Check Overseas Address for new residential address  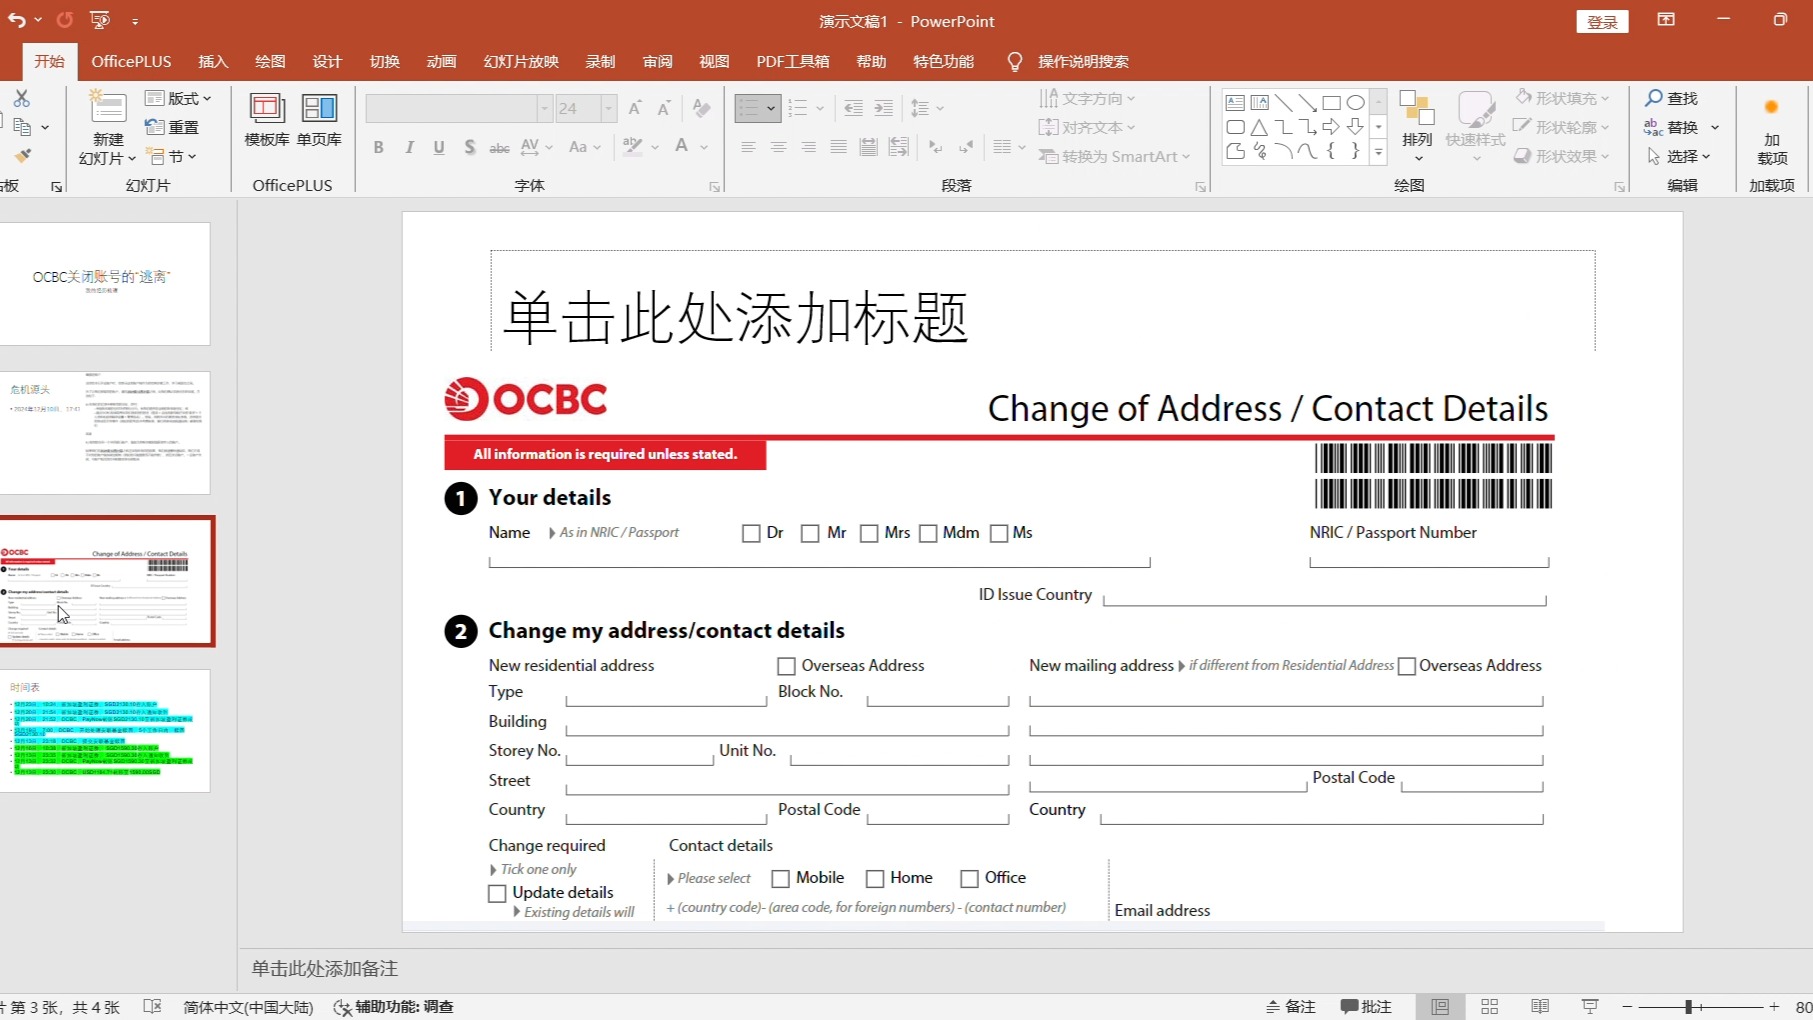(787, 666)
